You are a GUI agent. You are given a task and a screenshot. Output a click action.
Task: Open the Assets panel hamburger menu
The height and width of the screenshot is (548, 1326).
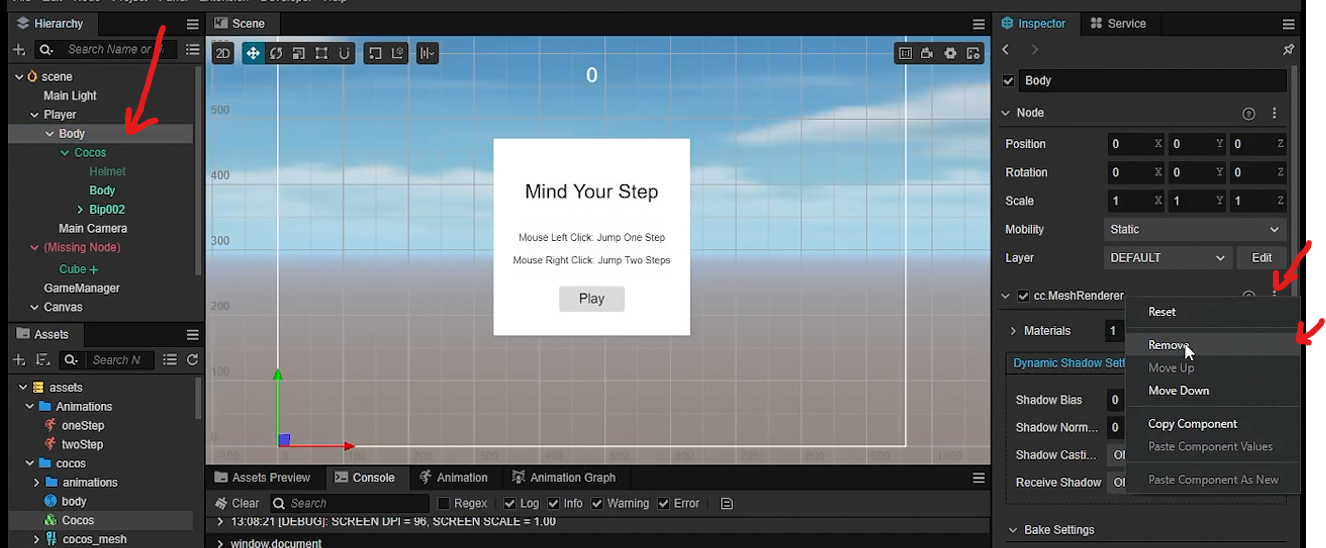click(192, 334)
